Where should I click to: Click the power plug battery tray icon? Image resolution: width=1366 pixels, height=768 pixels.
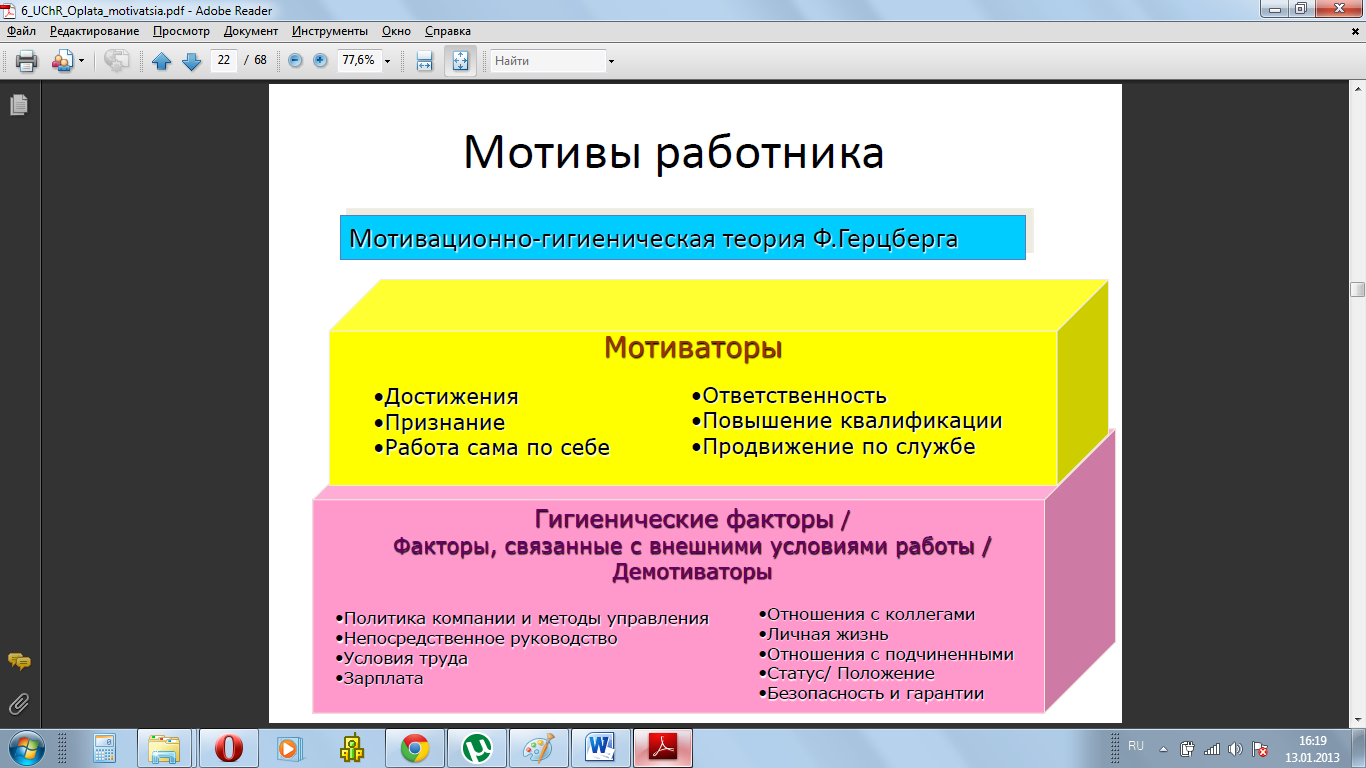(x=1188, y=748)
